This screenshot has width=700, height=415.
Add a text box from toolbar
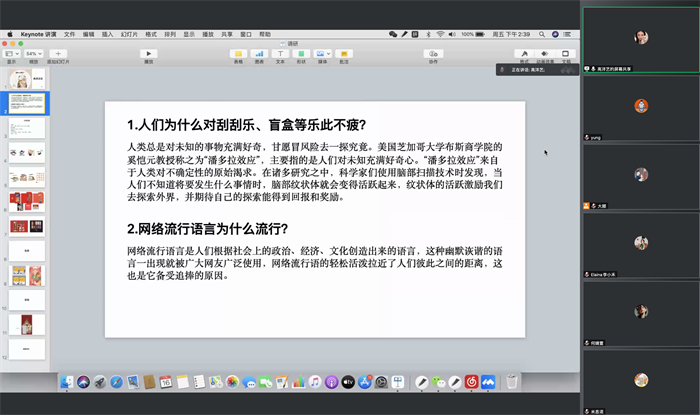tap(280, 54)
